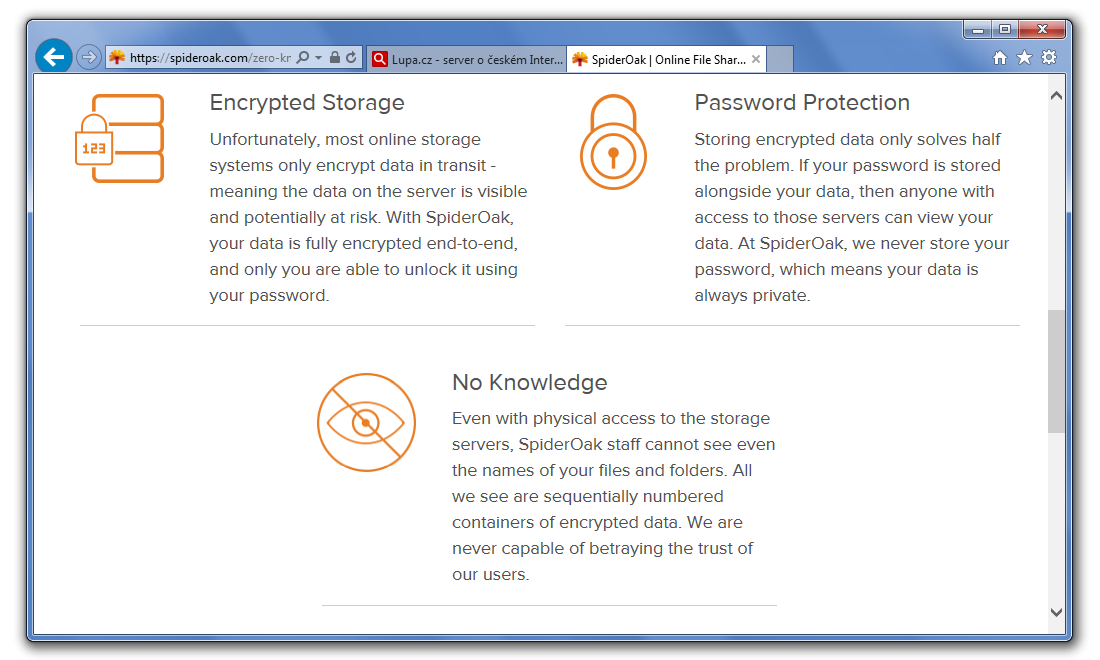Switch to the Lupa.cz tab

point(465,59)
